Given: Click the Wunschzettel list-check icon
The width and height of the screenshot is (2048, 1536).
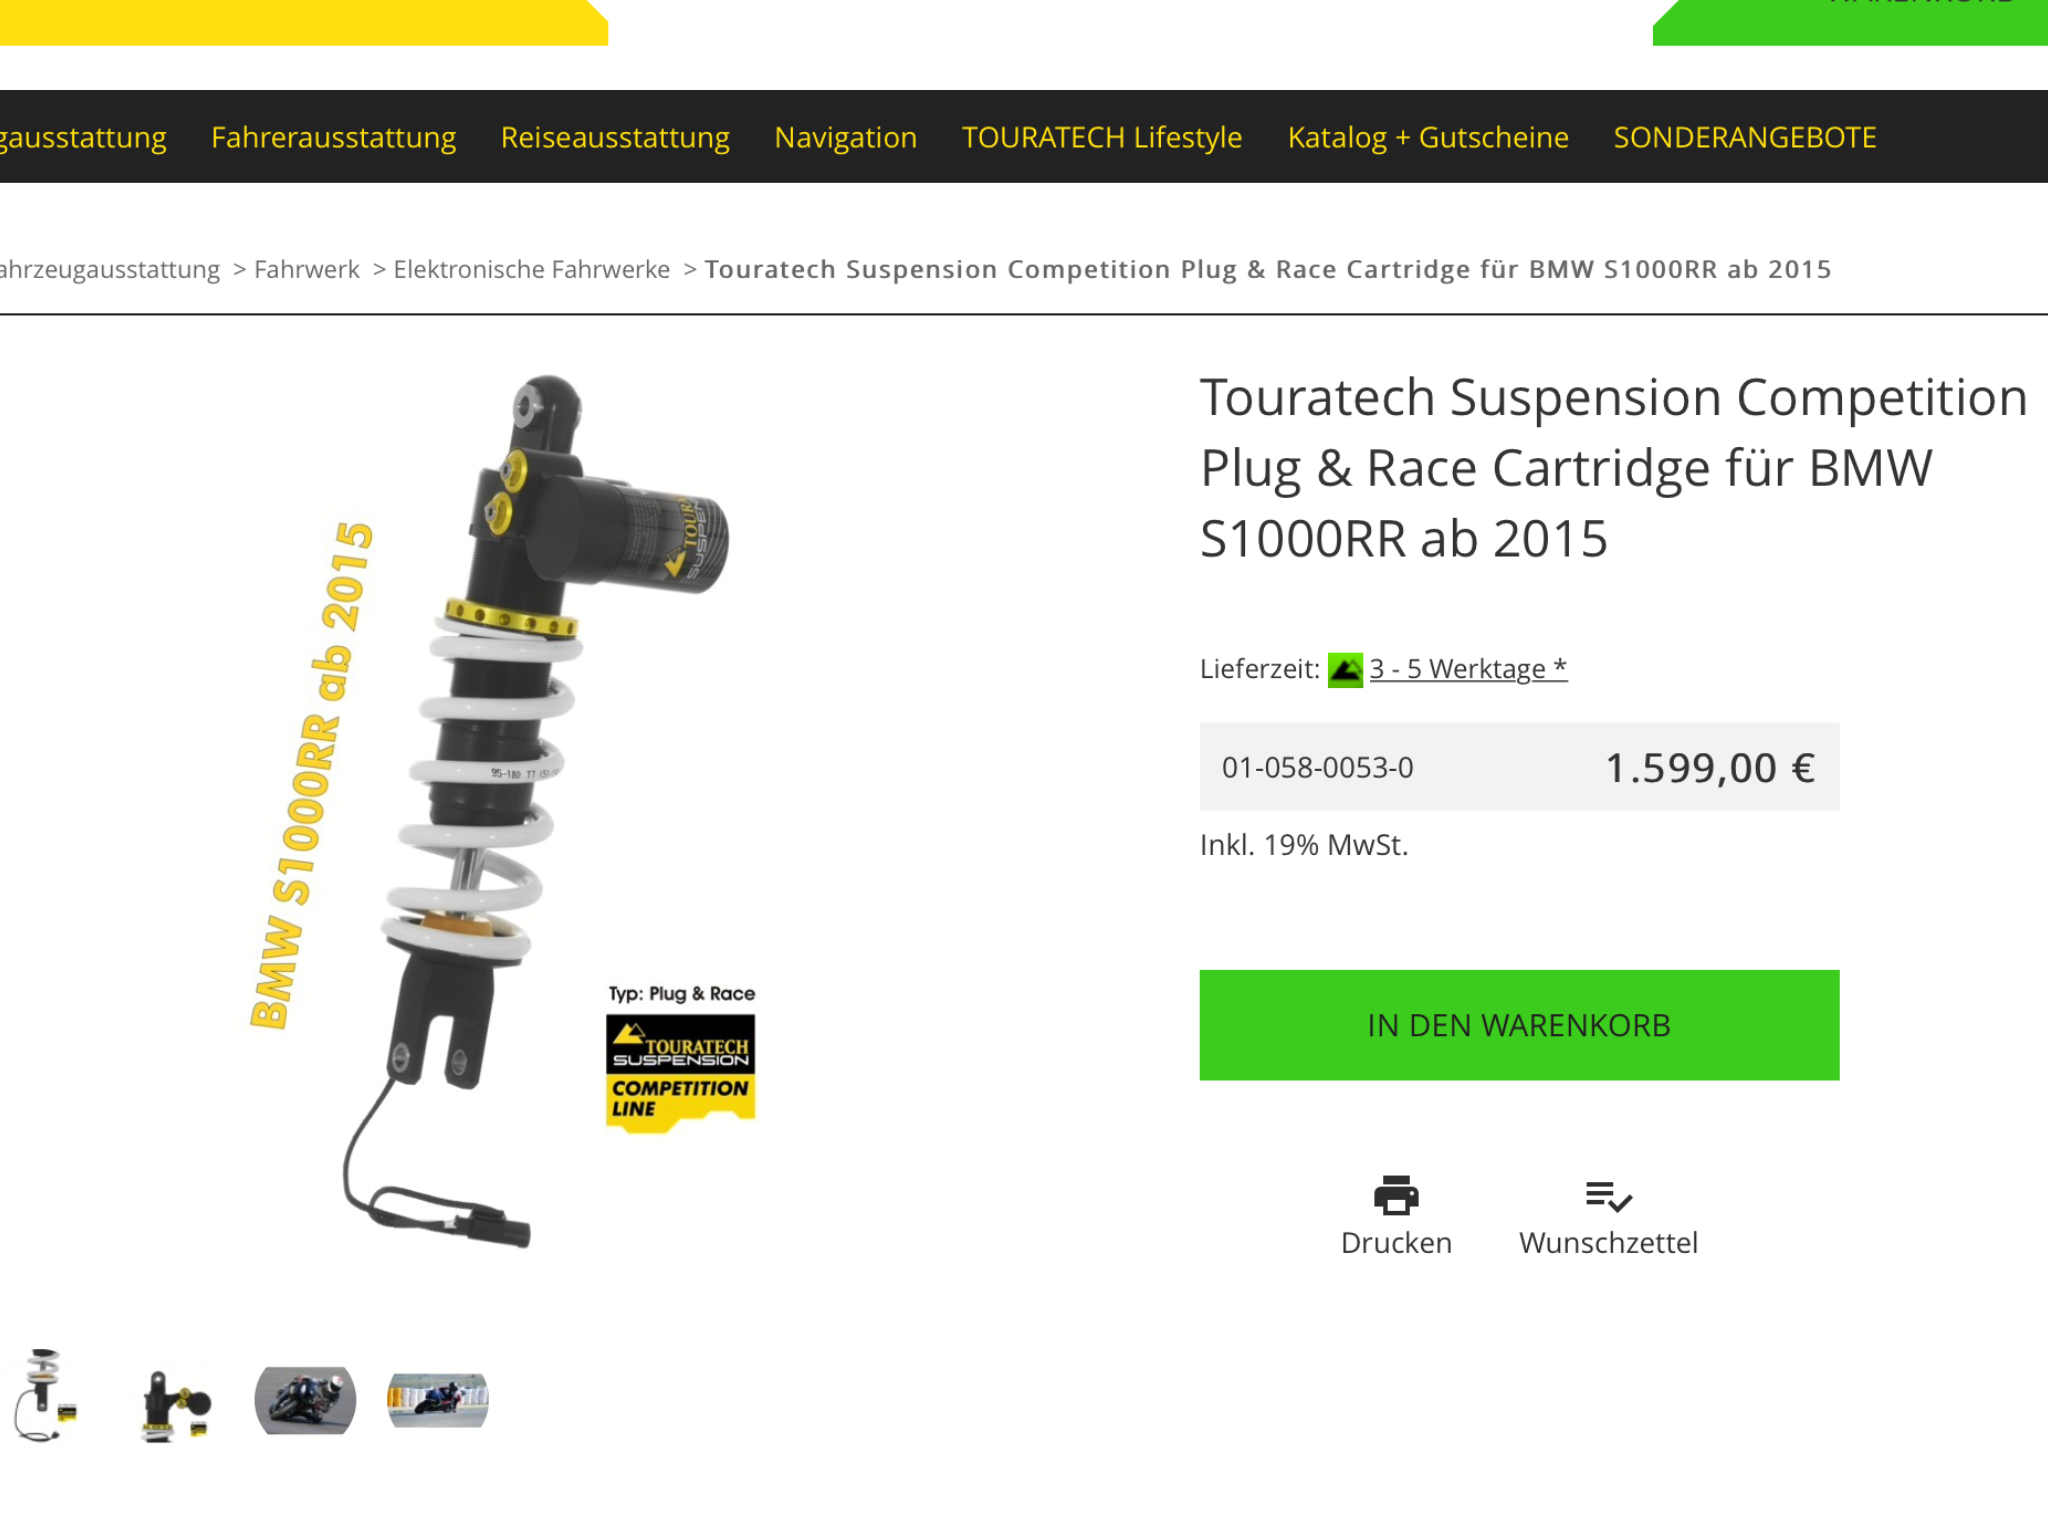Looking at the screenshot, I should [x=1608, y=1196].
